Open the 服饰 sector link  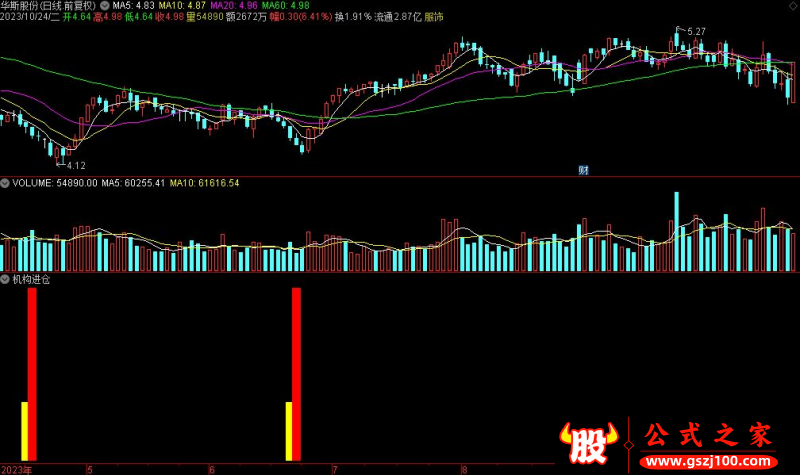coord(434,17)
